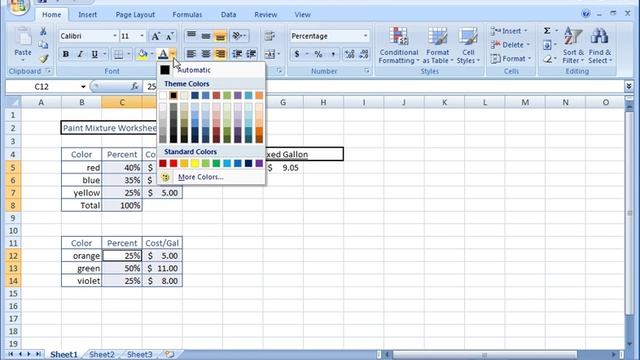This screenshot has width=640, height=360.
Task: Click Delete cells button
Action: pos(511,44)
